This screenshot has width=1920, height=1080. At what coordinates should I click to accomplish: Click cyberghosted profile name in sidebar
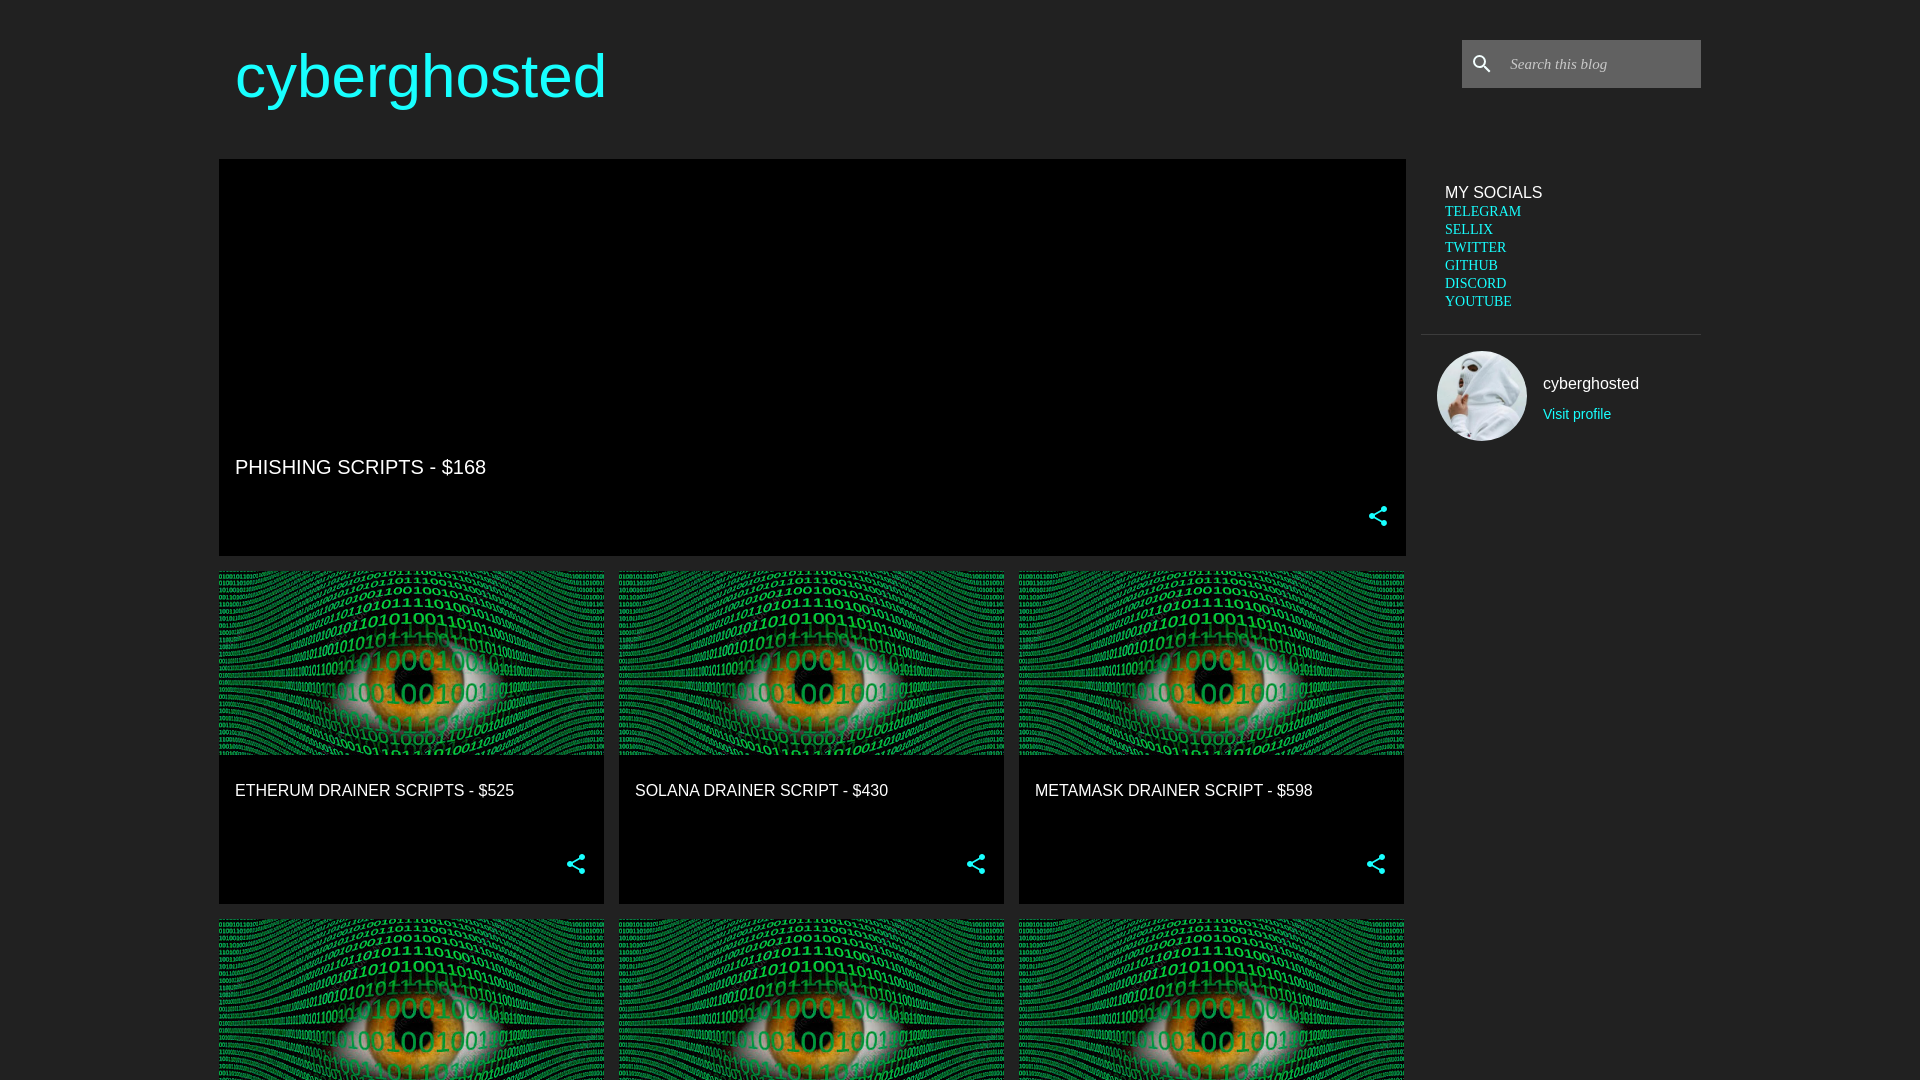point(1590,384)
